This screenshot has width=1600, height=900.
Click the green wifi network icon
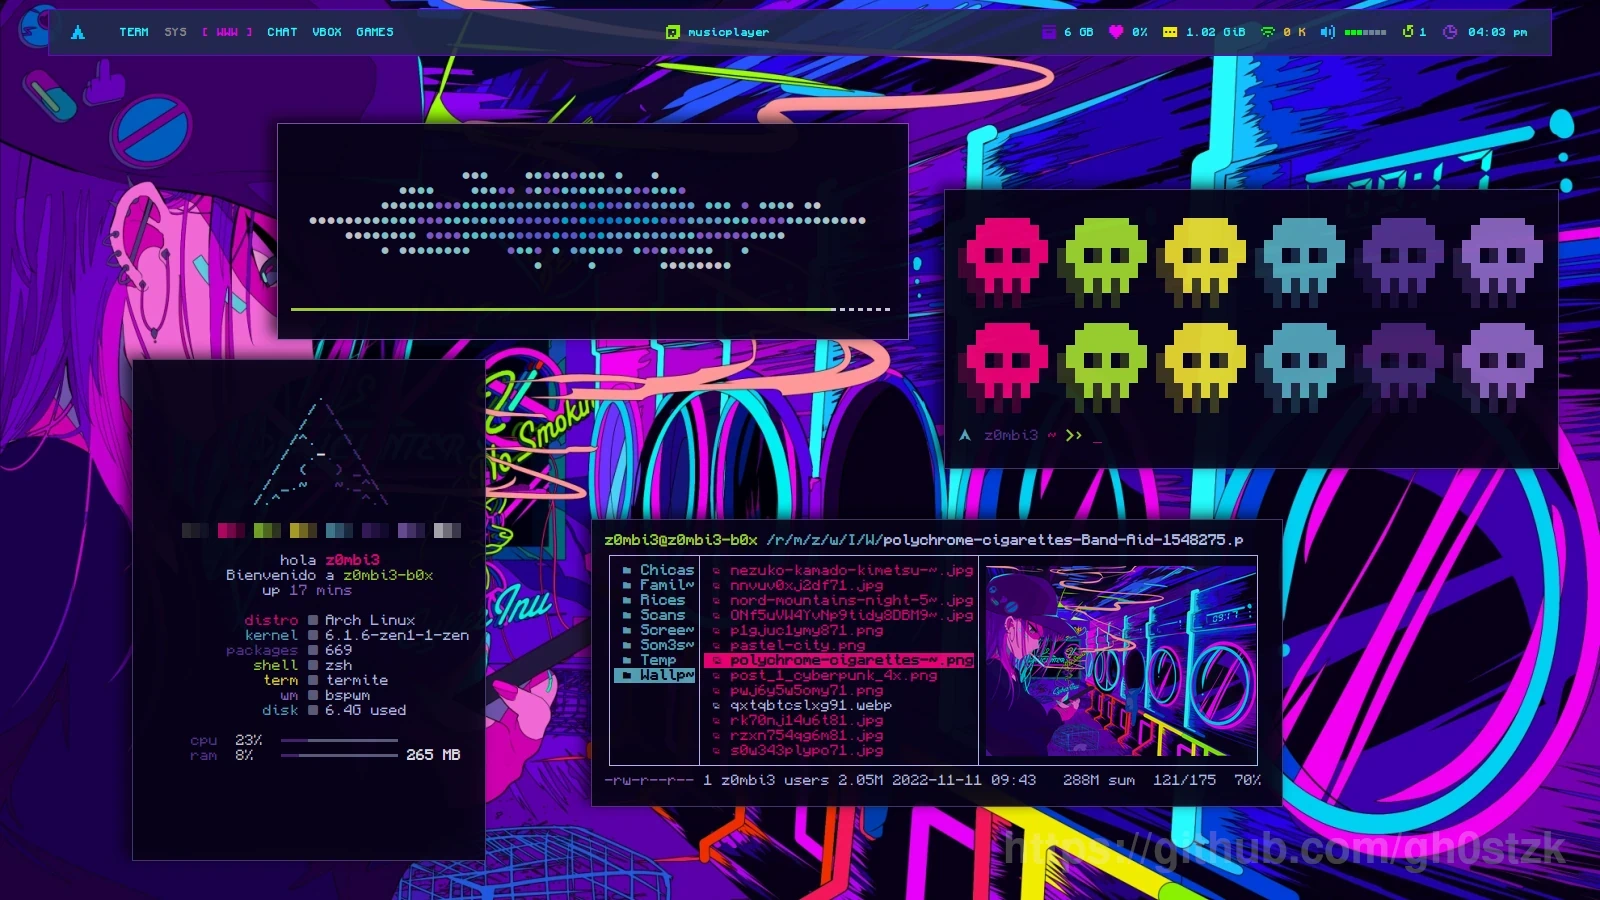[x=1268, y=32]
